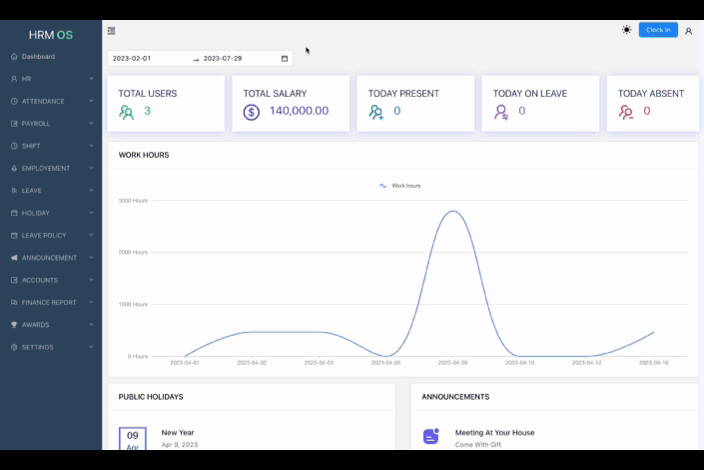Click the Total Salary dollar icon

(x=251, y=112)
